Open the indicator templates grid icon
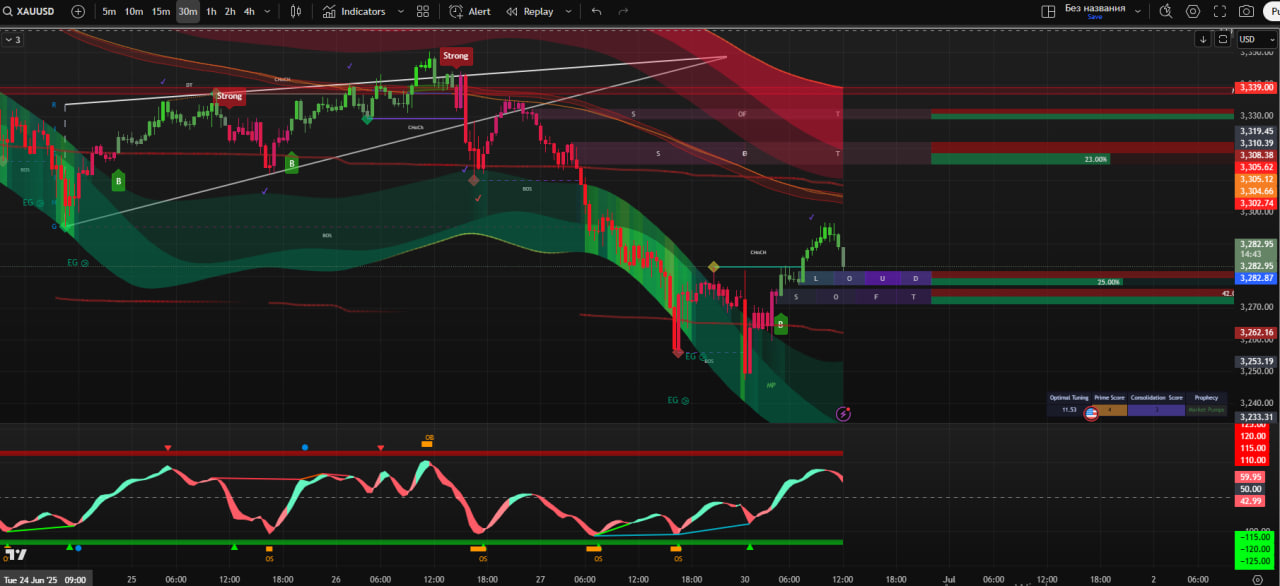The width and height of the screenshot is (1280, 586). 423,11
